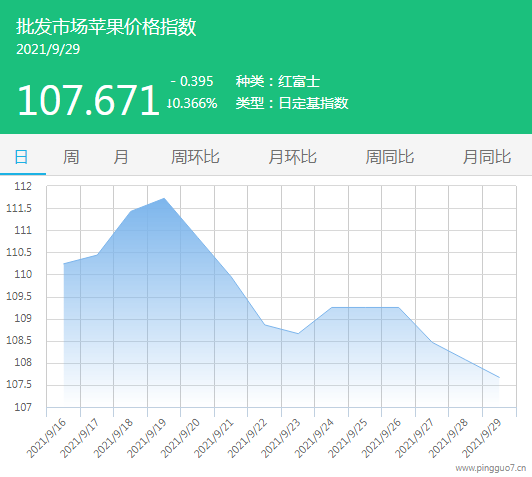Click the 批发市场苹果价格指数 title

[x=106, y=26]
